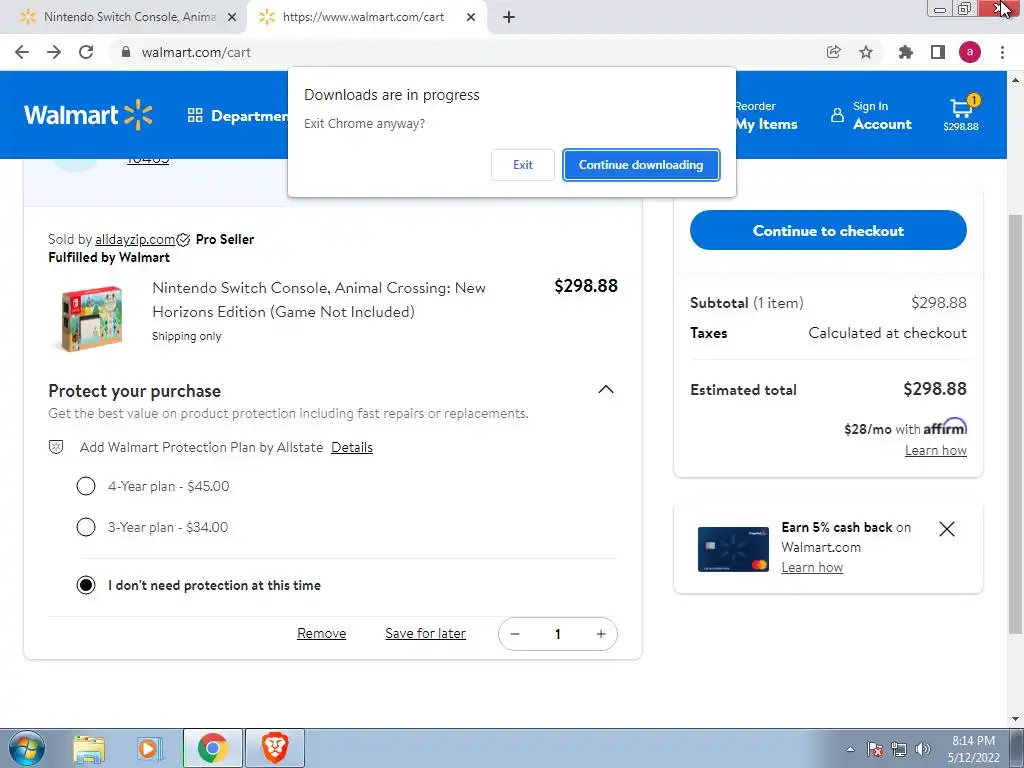
Task: Click the taskbar clock 8:14 PM
Action: click(973, 749)
